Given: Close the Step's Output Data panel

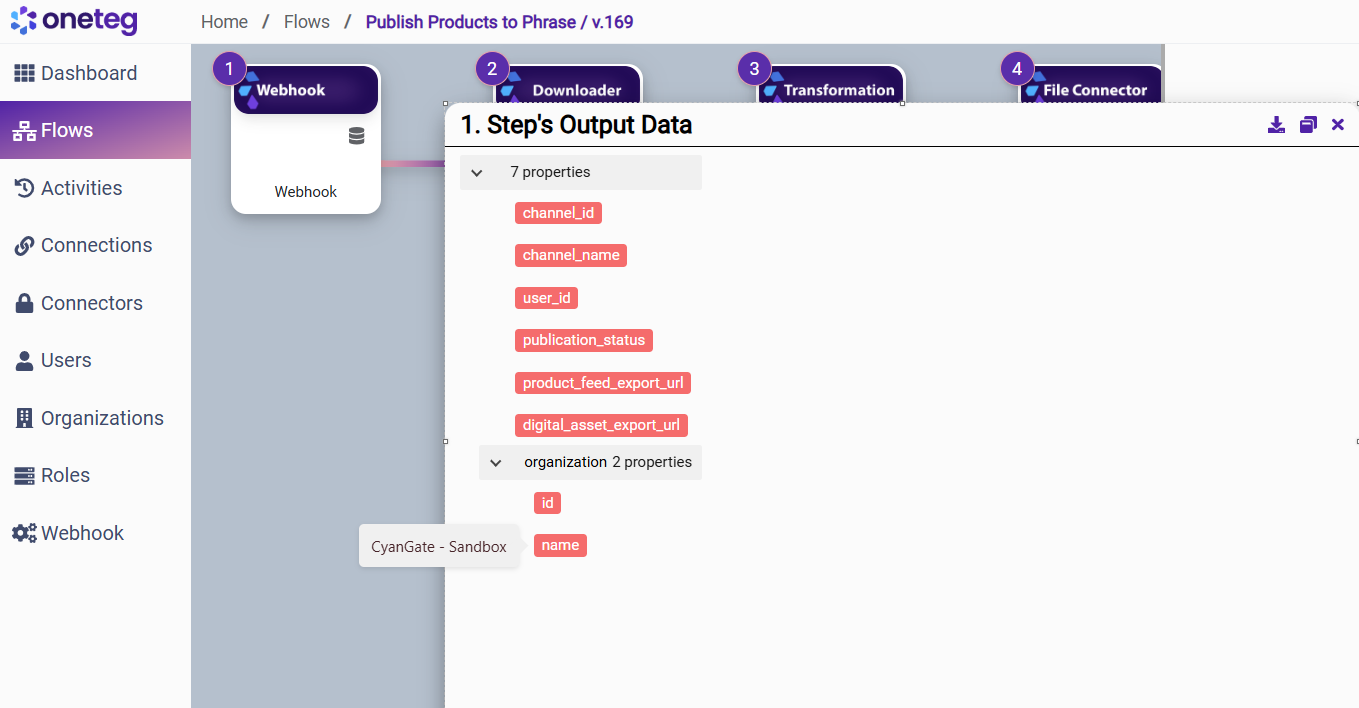Looking at the screenshot, I should (x=1338, y=125).
